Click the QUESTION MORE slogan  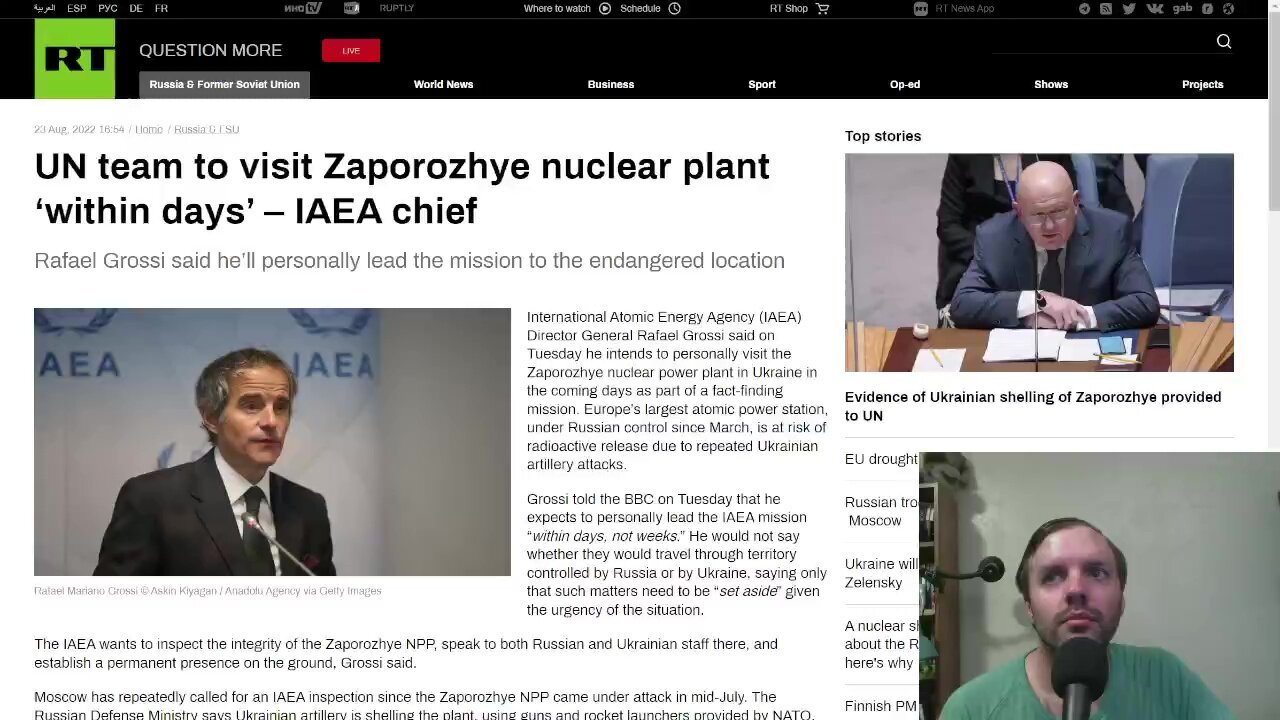210,50
